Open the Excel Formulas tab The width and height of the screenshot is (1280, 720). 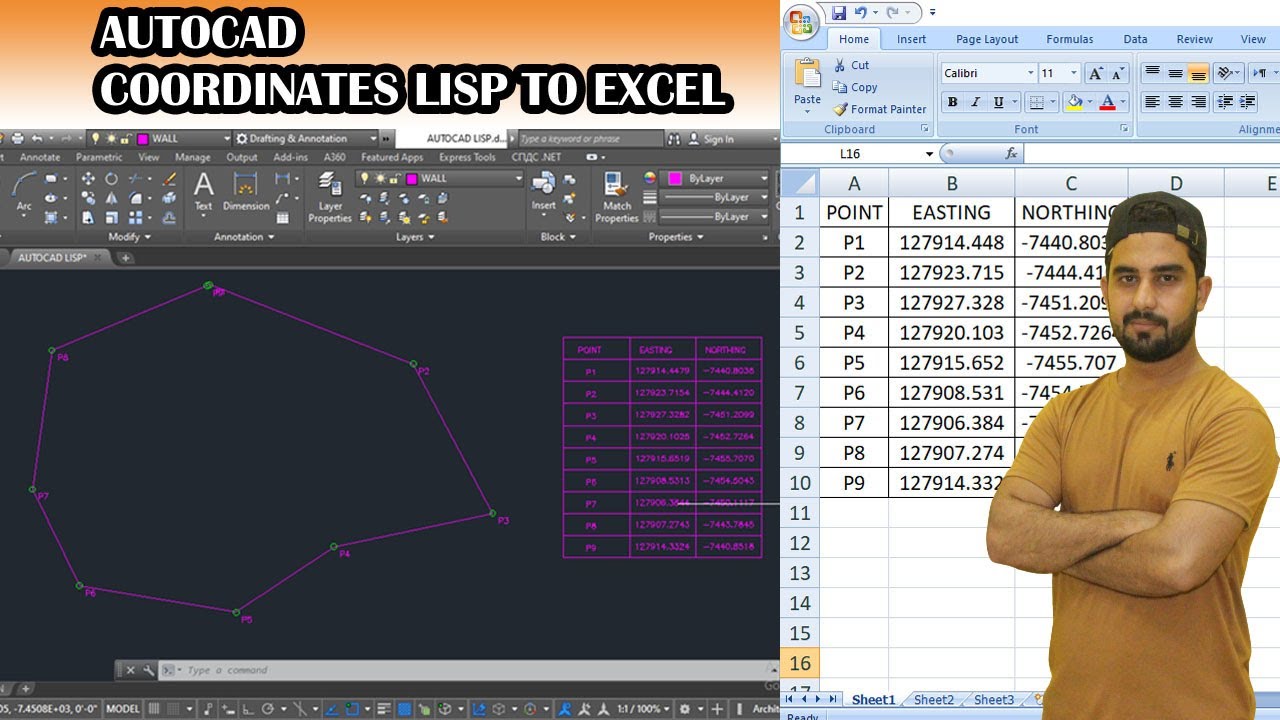coord(1069,39)
